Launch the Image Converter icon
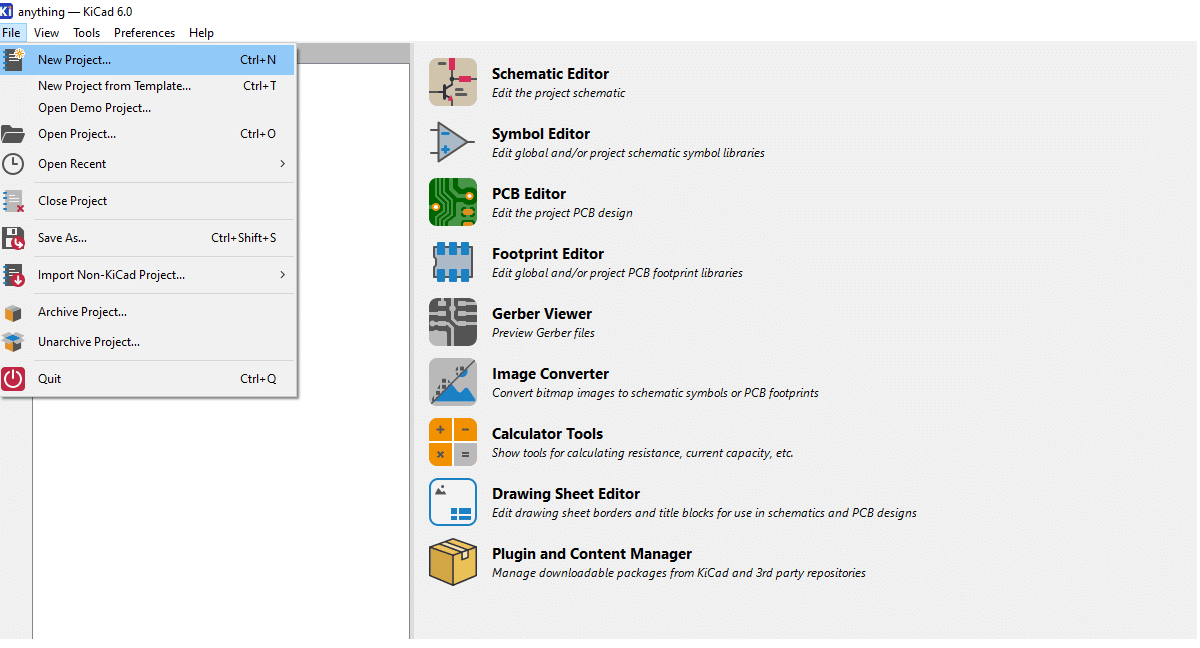 click(x=453, y=382)
